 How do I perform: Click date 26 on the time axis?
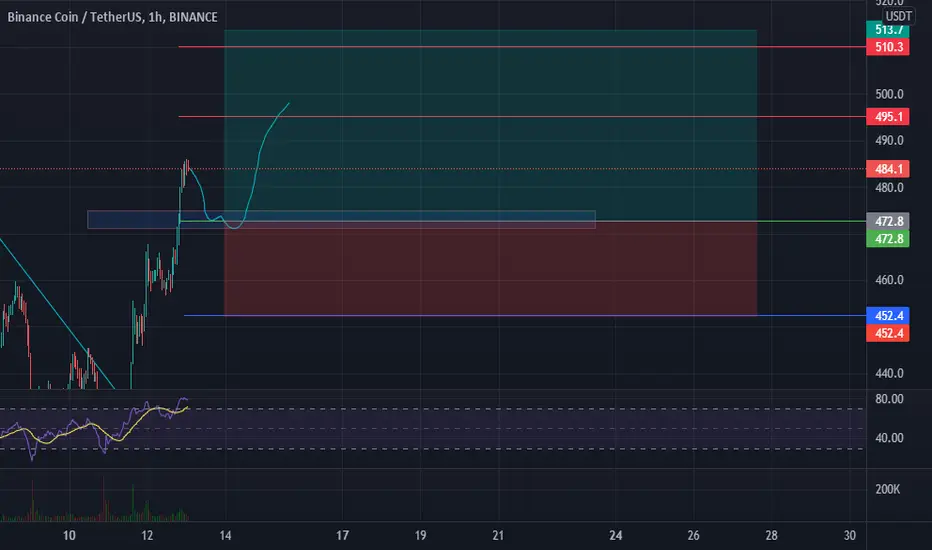click(x=693, y=535)
